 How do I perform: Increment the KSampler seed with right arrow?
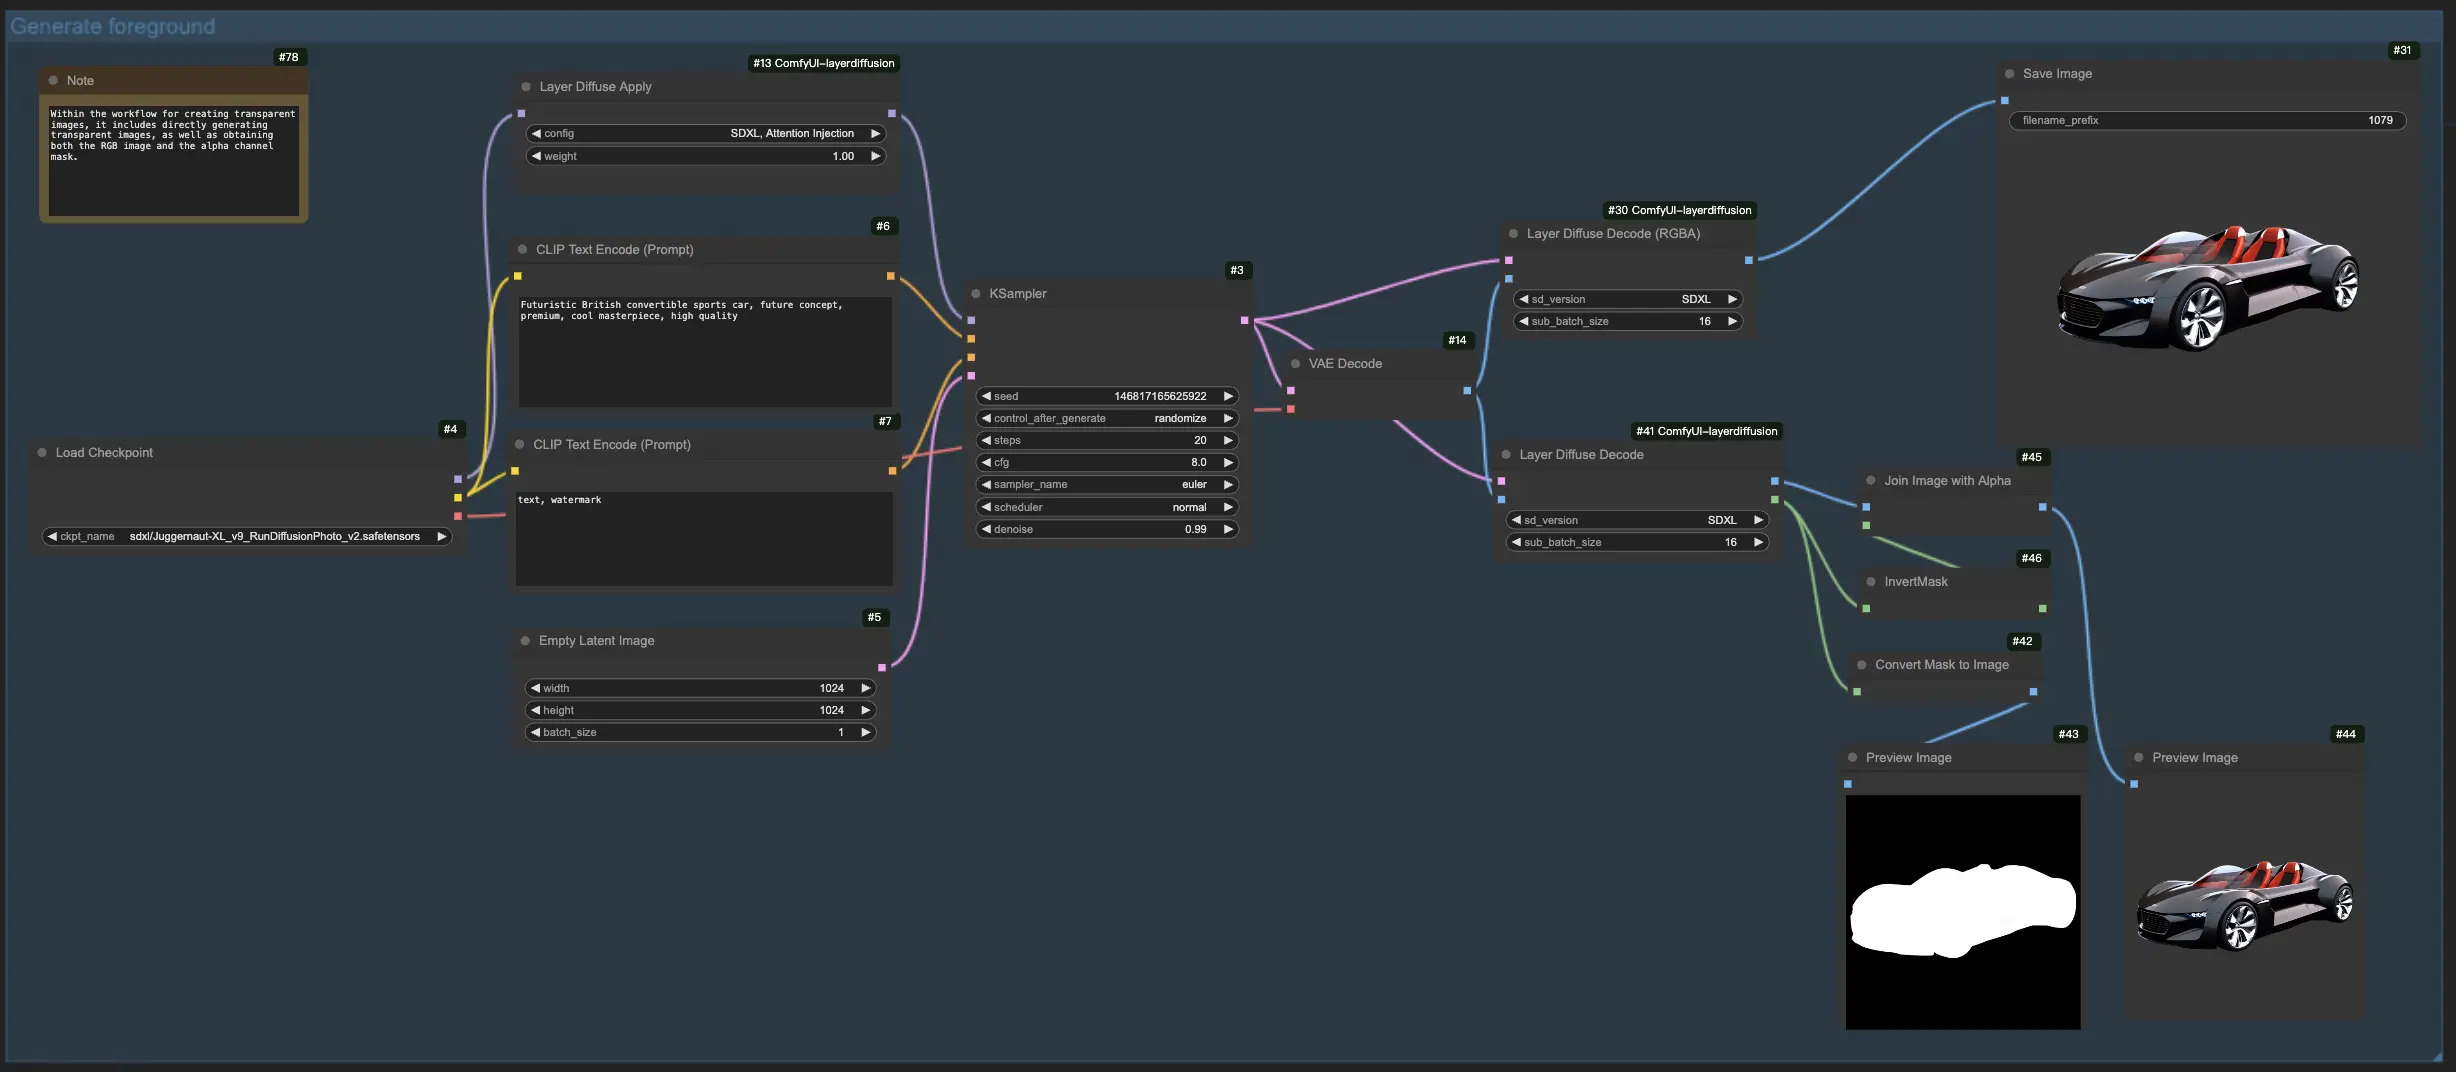coord(1228,396)
